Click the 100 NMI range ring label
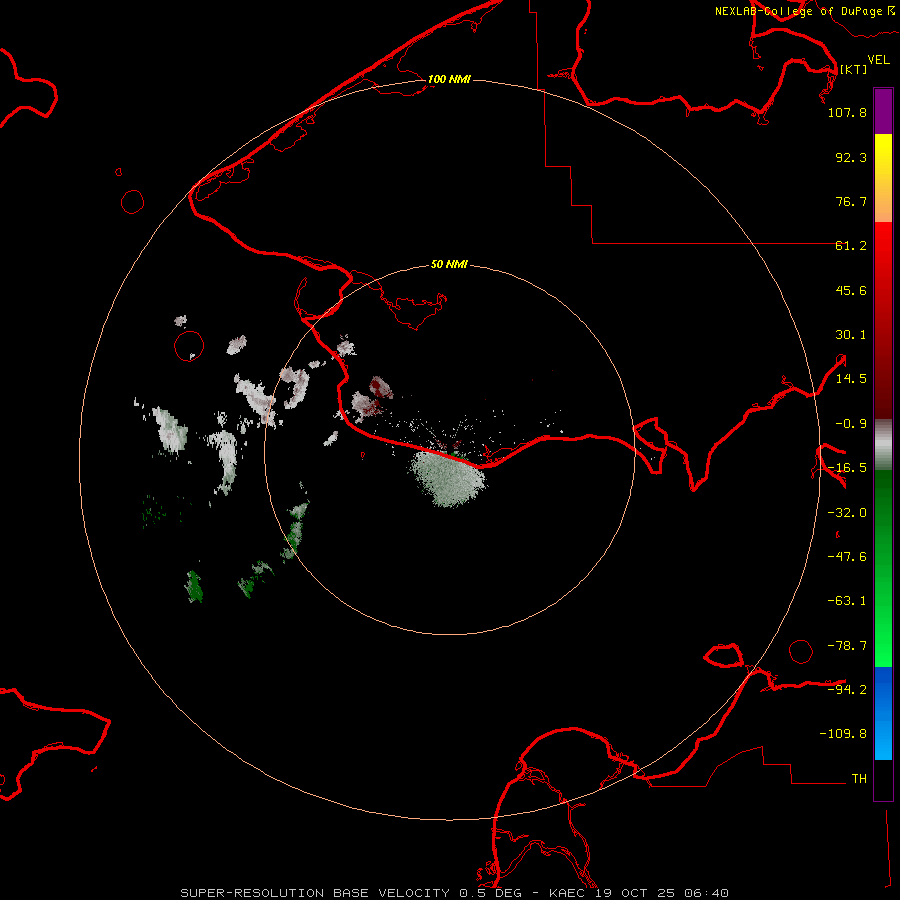 click(x=449, y=79)
